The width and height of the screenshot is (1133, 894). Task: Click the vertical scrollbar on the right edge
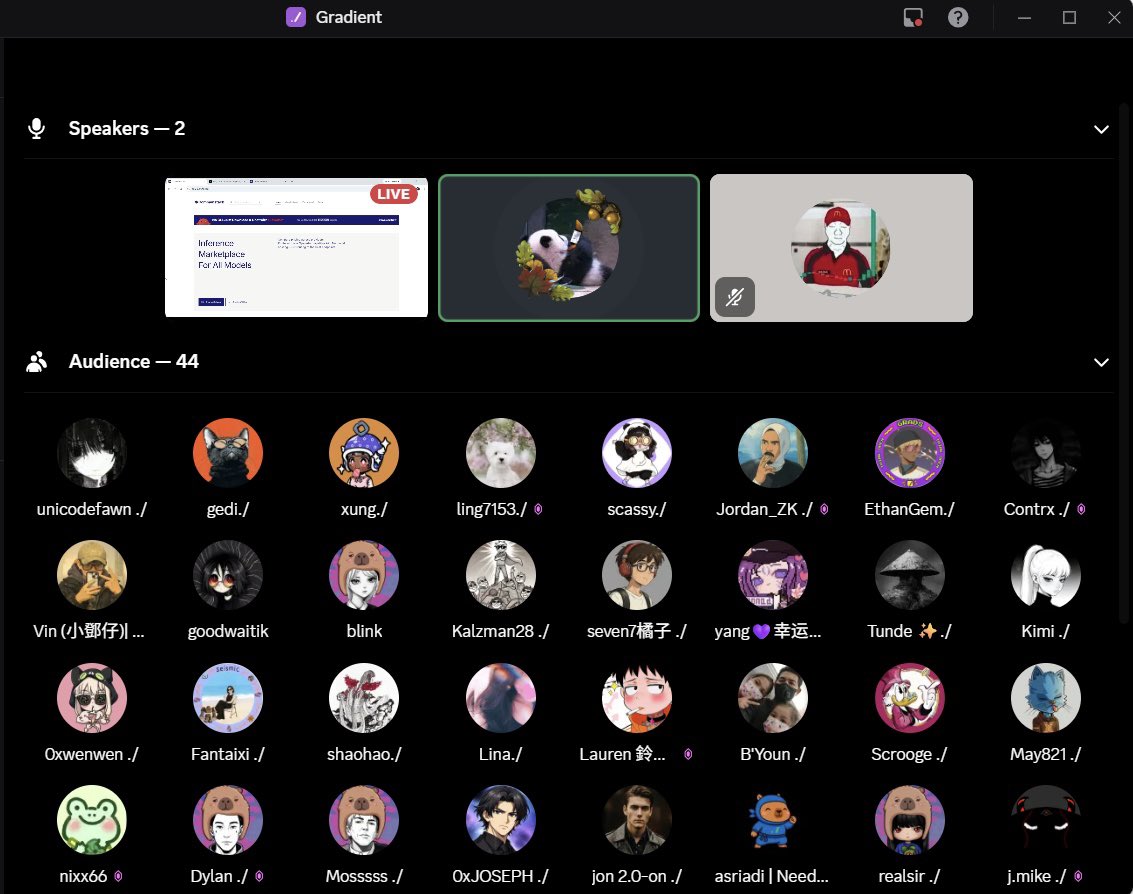tap(1124, 361)
